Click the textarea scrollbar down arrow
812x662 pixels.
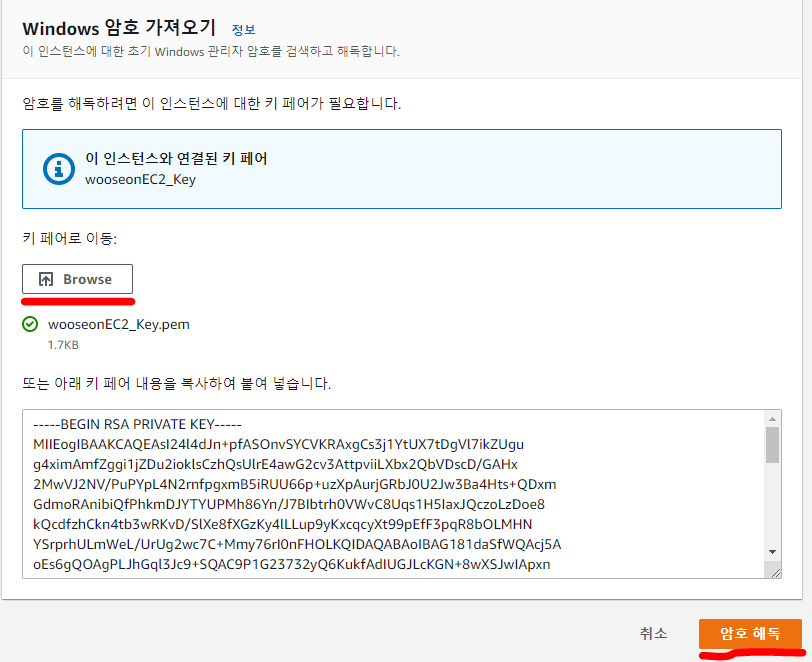(772, 552)
